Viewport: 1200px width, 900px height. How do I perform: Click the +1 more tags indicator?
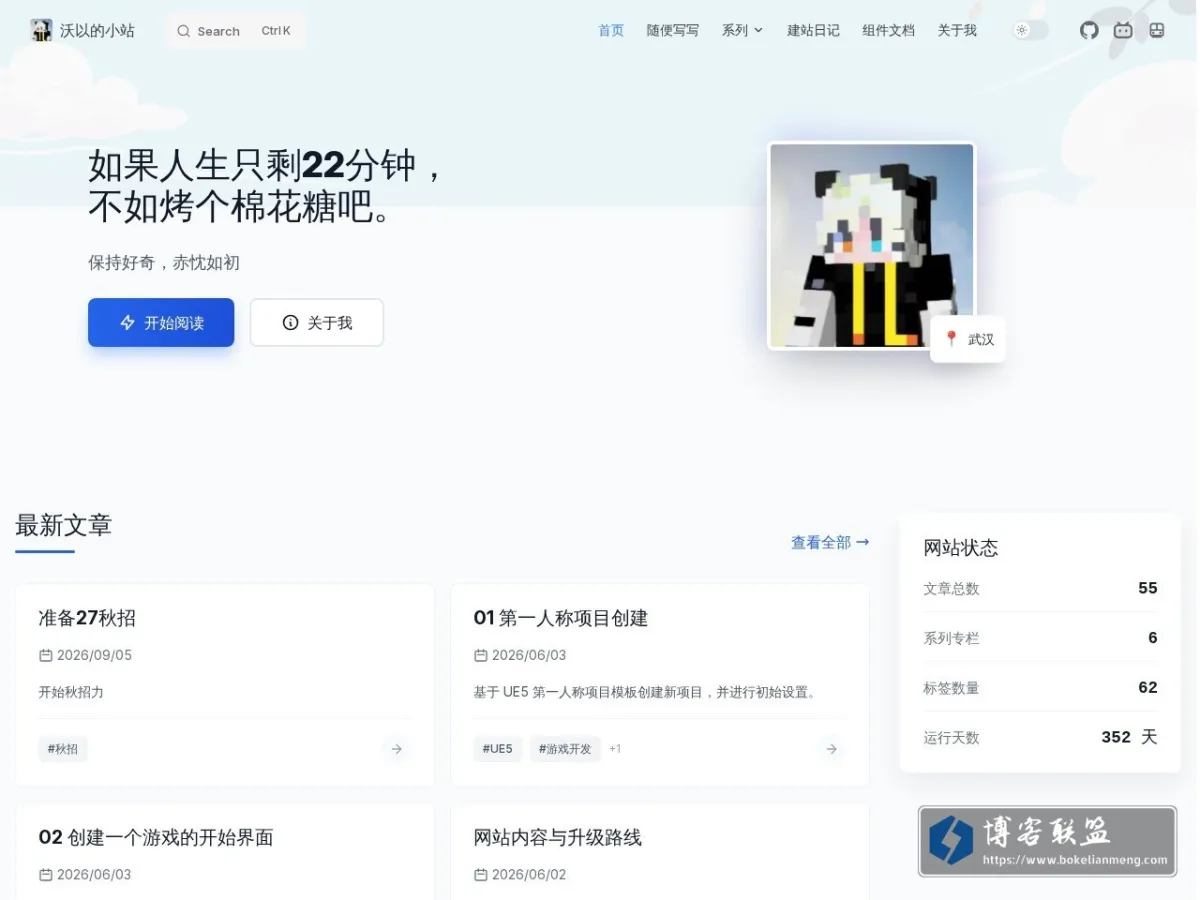[615, 749]
